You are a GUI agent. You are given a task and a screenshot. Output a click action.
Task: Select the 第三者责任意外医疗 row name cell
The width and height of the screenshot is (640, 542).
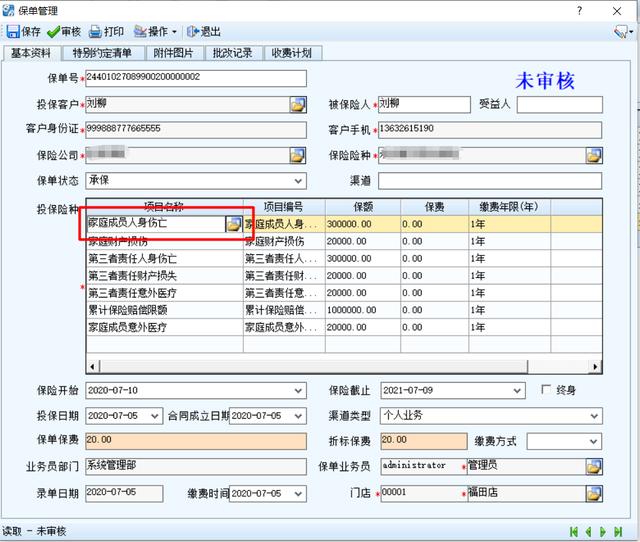point(165,293)
